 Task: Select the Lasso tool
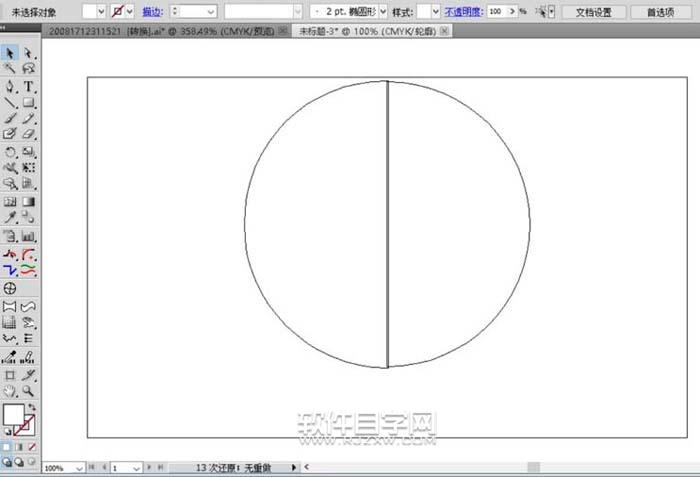tap(29, 68)
